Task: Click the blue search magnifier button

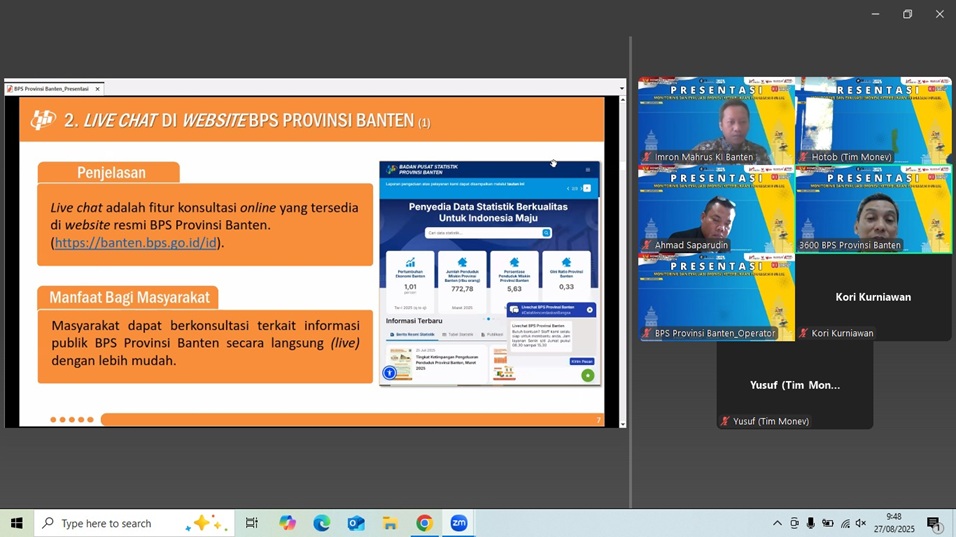Action: point(546,233)
